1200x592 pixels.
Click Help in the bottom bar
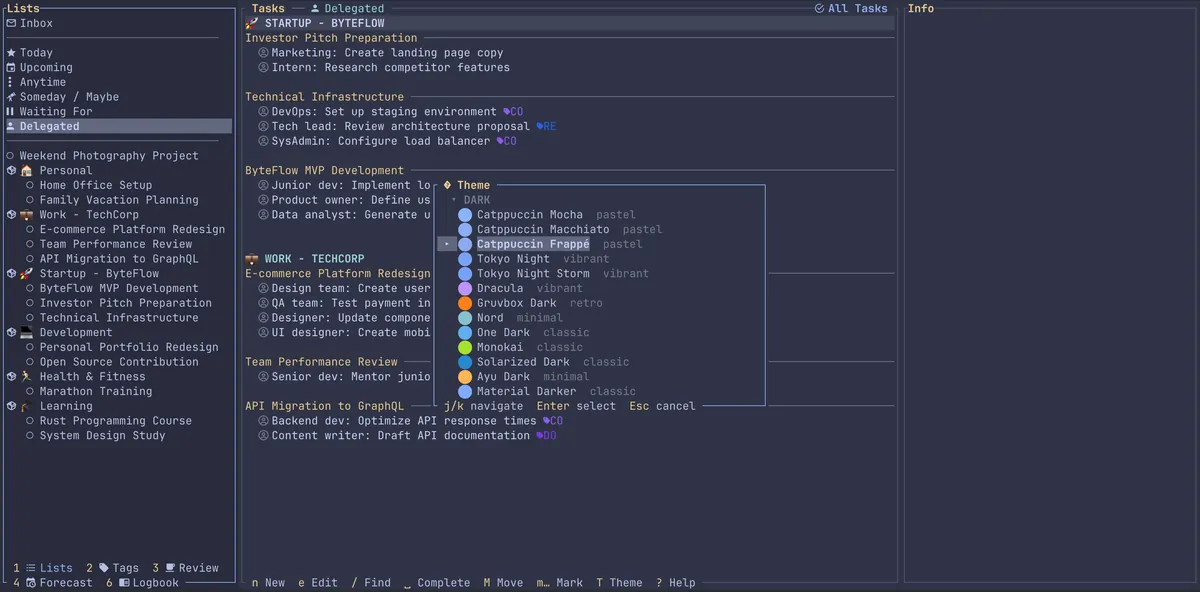[676, 583]
